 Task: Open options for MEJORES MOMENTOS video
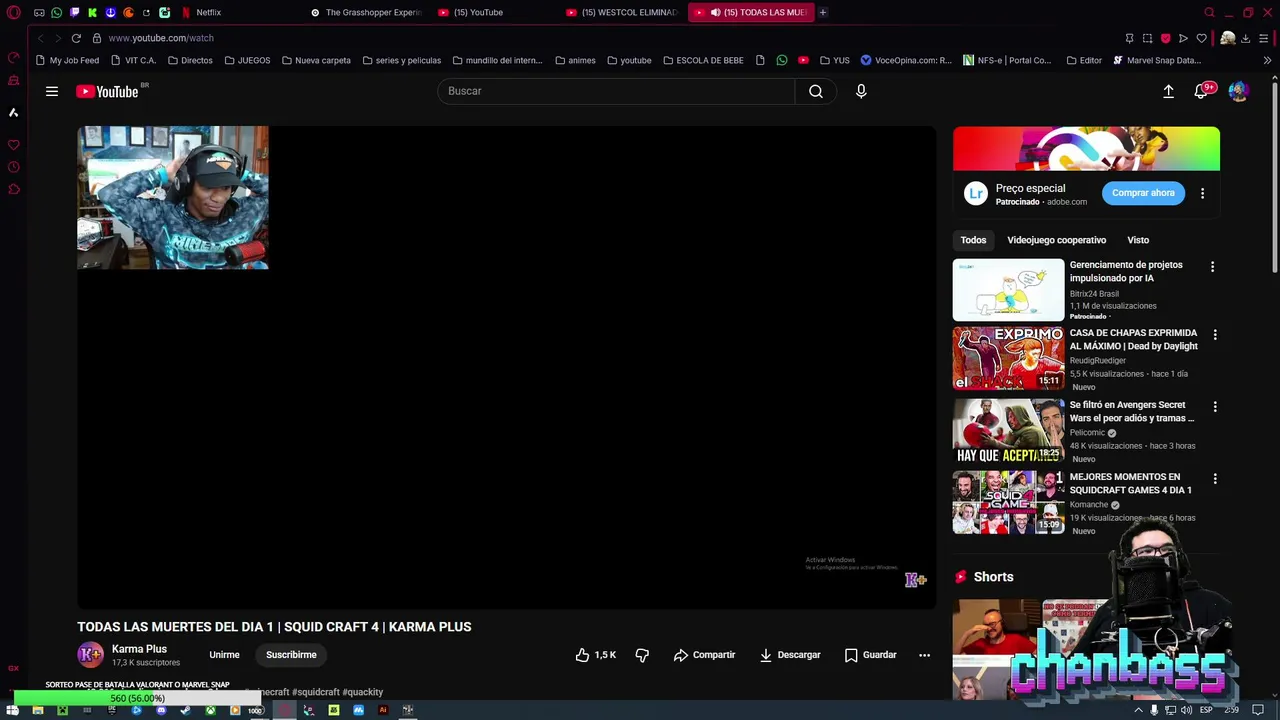coord(1215,479)
